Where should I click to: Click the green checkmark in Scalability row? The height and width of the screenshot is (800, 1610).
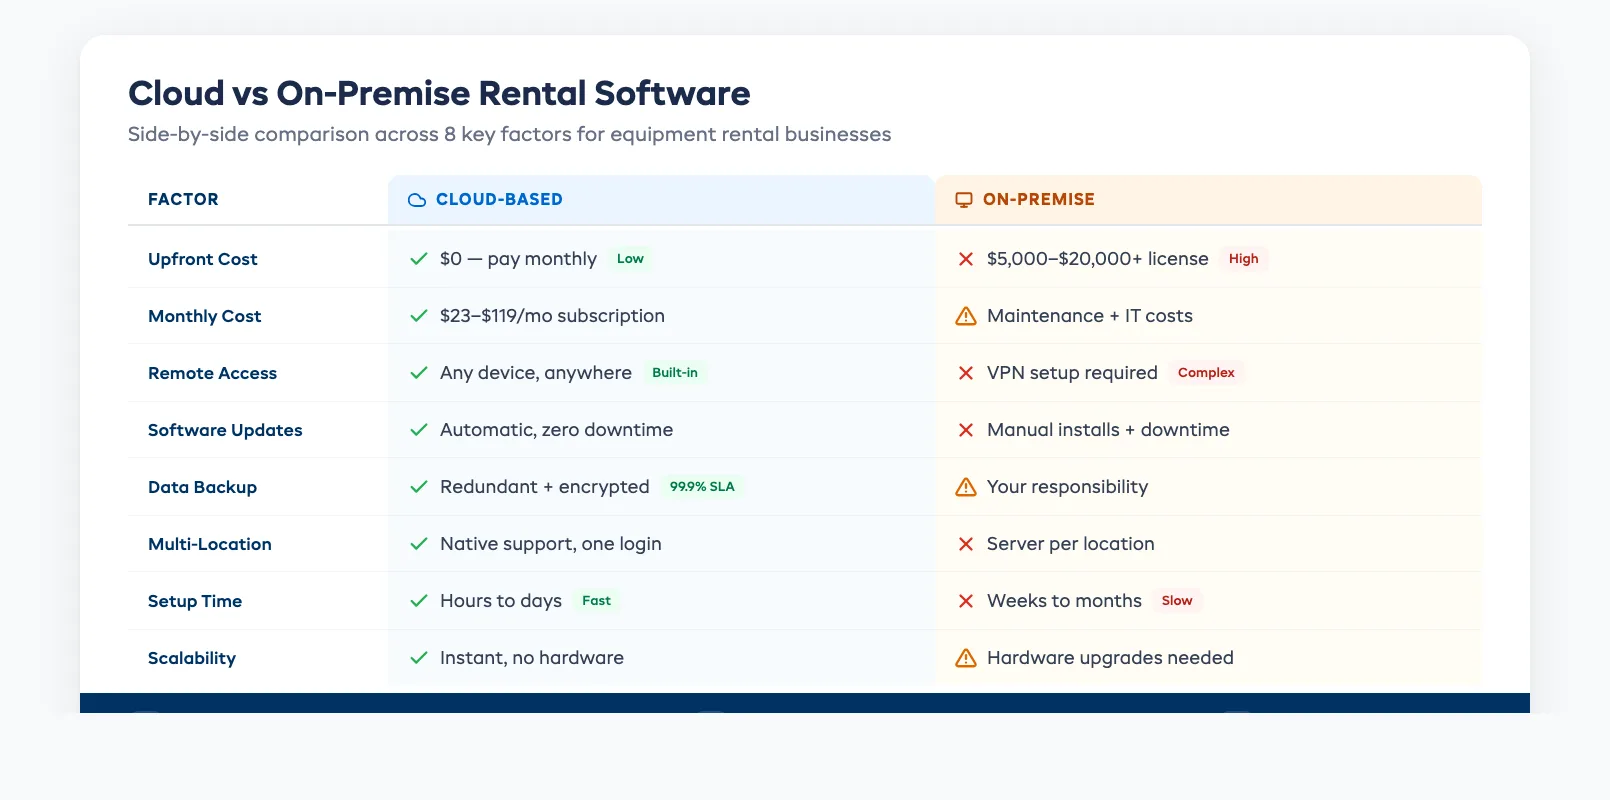419,658
